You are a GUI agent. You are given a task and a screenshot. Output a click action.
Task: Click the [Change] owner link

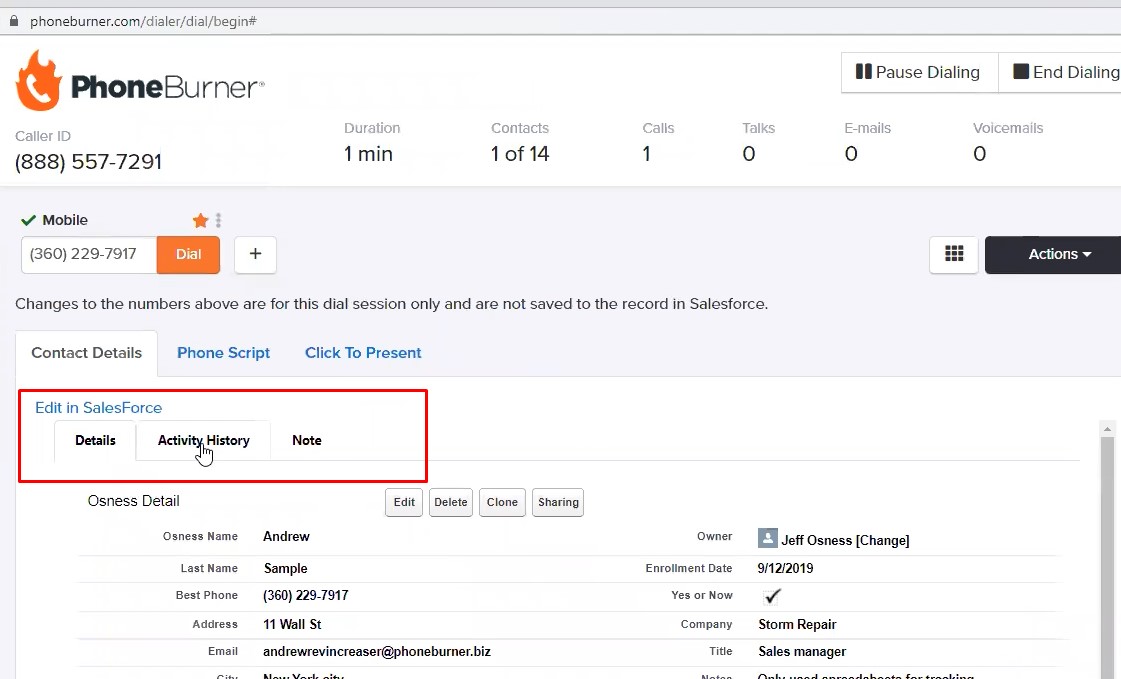(883, 540)
